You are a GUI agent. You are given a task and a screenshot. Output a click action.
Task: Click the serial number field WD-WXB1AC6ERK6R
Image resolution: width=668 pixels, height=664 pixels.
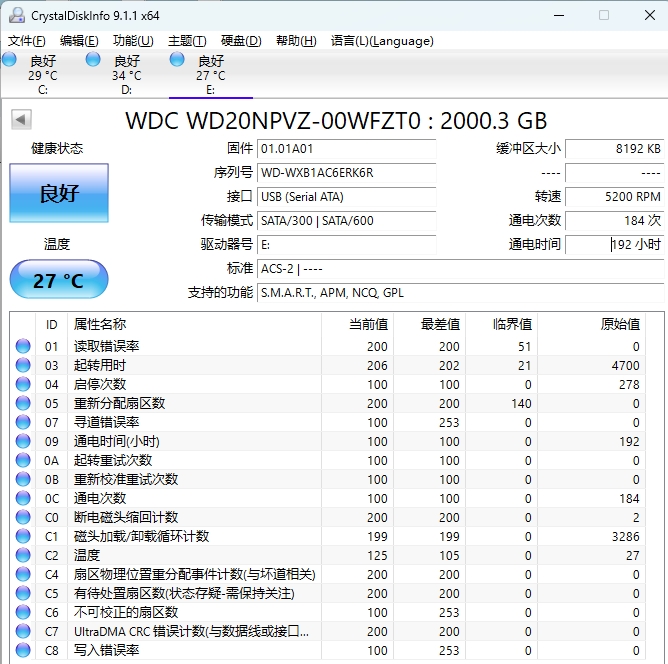click(346, 172)
